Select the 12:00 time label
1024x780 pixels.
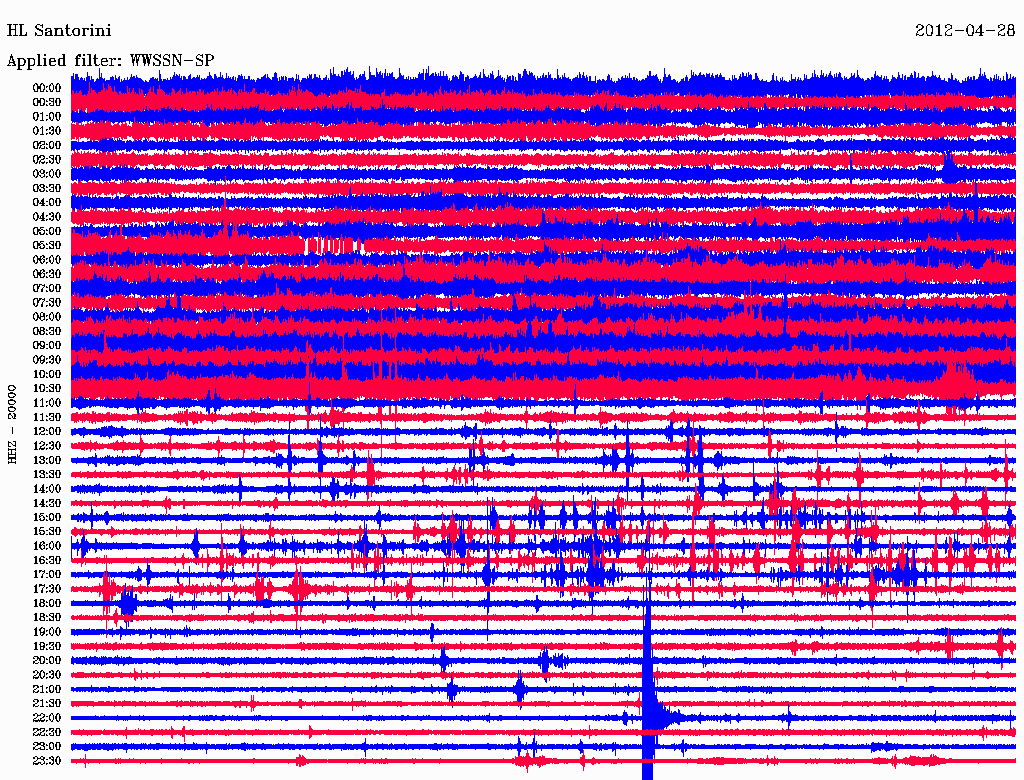[x=47, y=432]
